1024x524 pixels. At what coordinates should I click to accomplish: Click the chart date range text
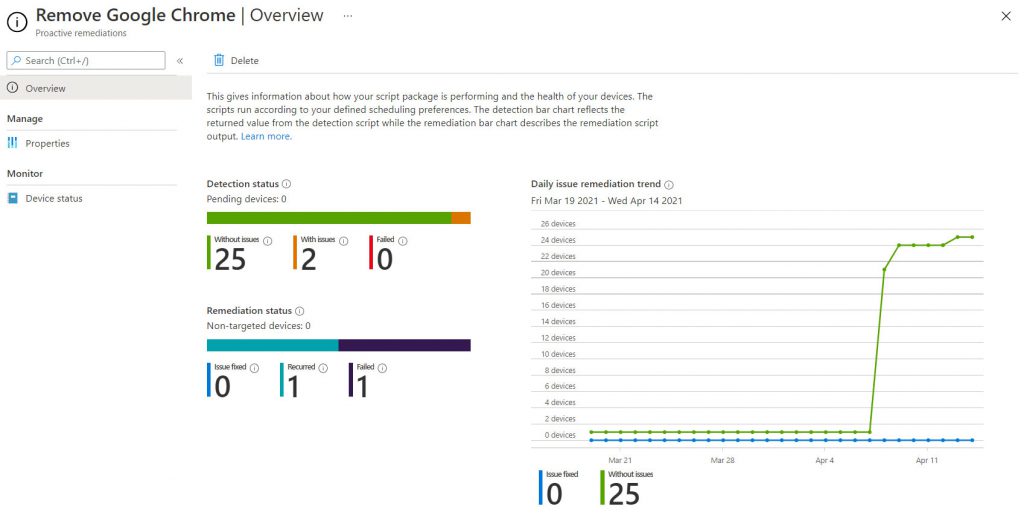pos(607,201)
